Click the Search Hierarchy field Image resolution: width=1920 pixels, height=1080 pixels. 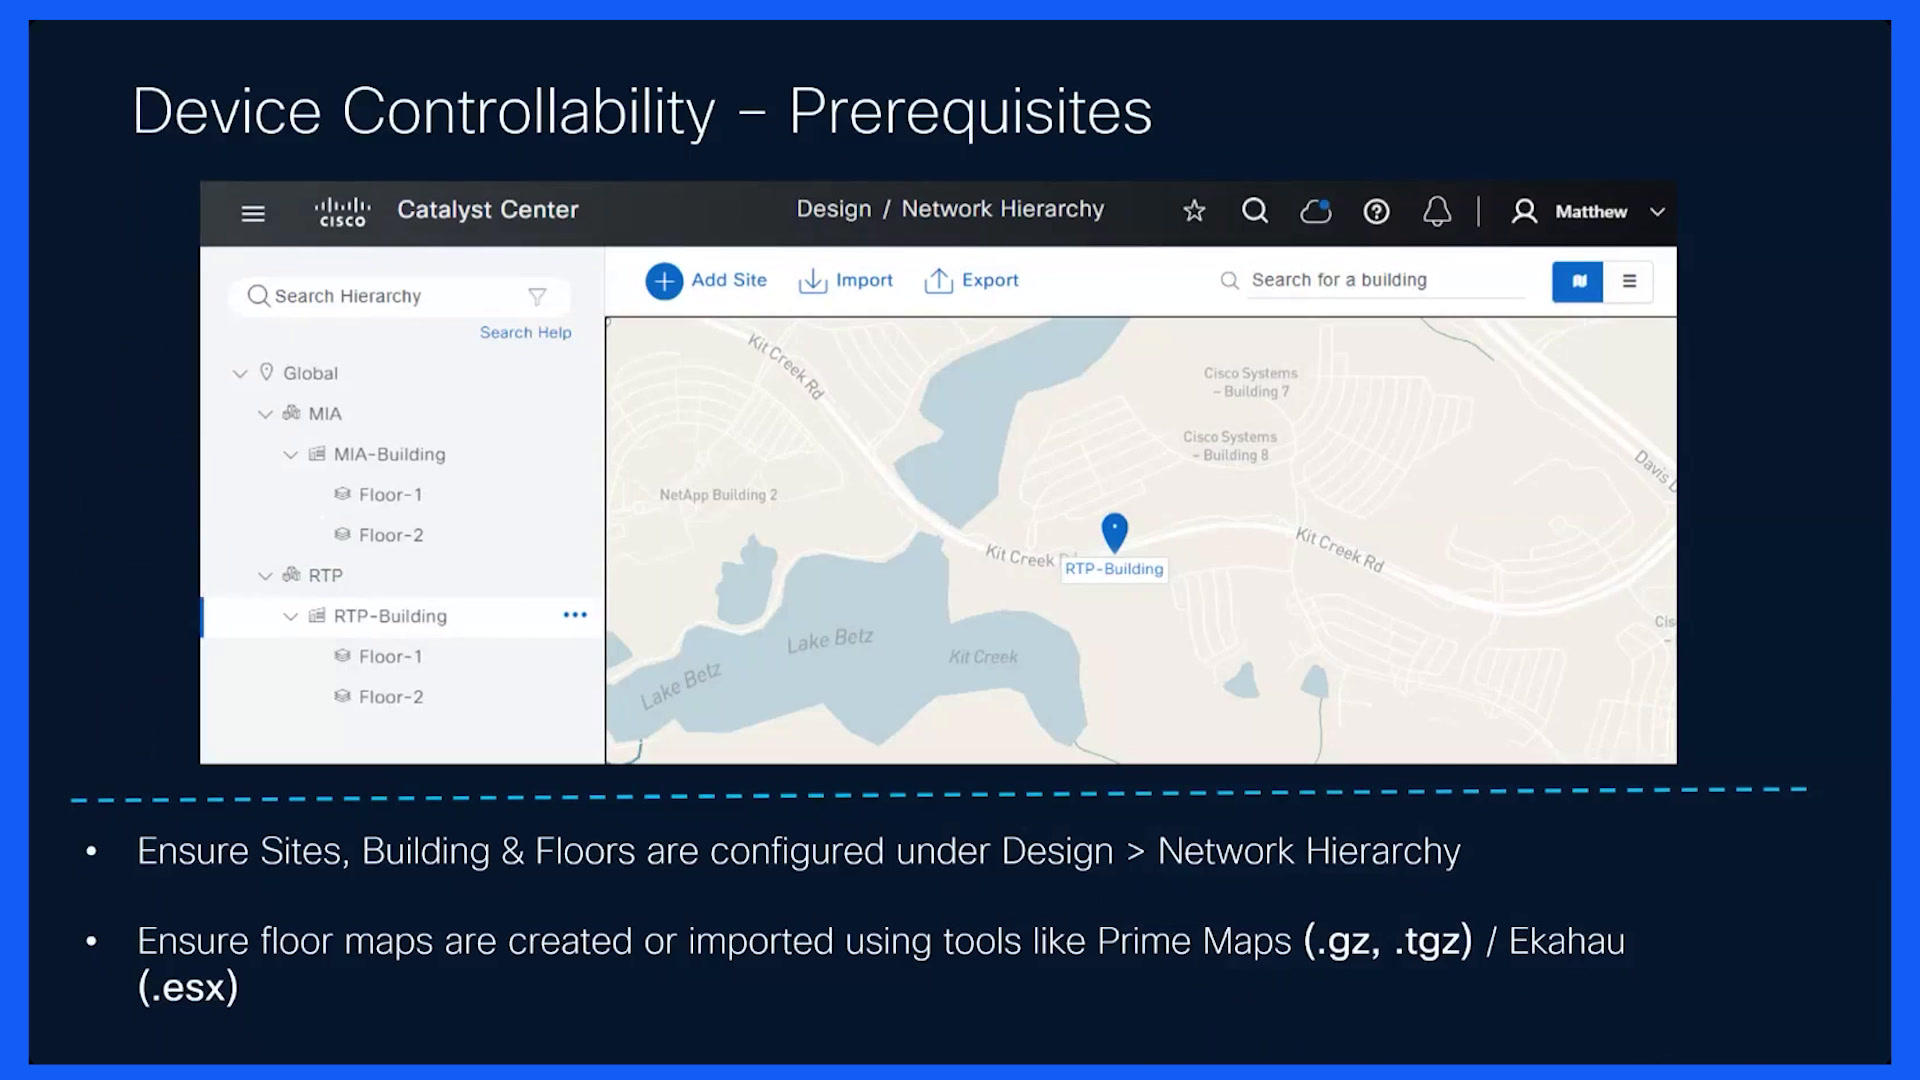coord(400,296)
